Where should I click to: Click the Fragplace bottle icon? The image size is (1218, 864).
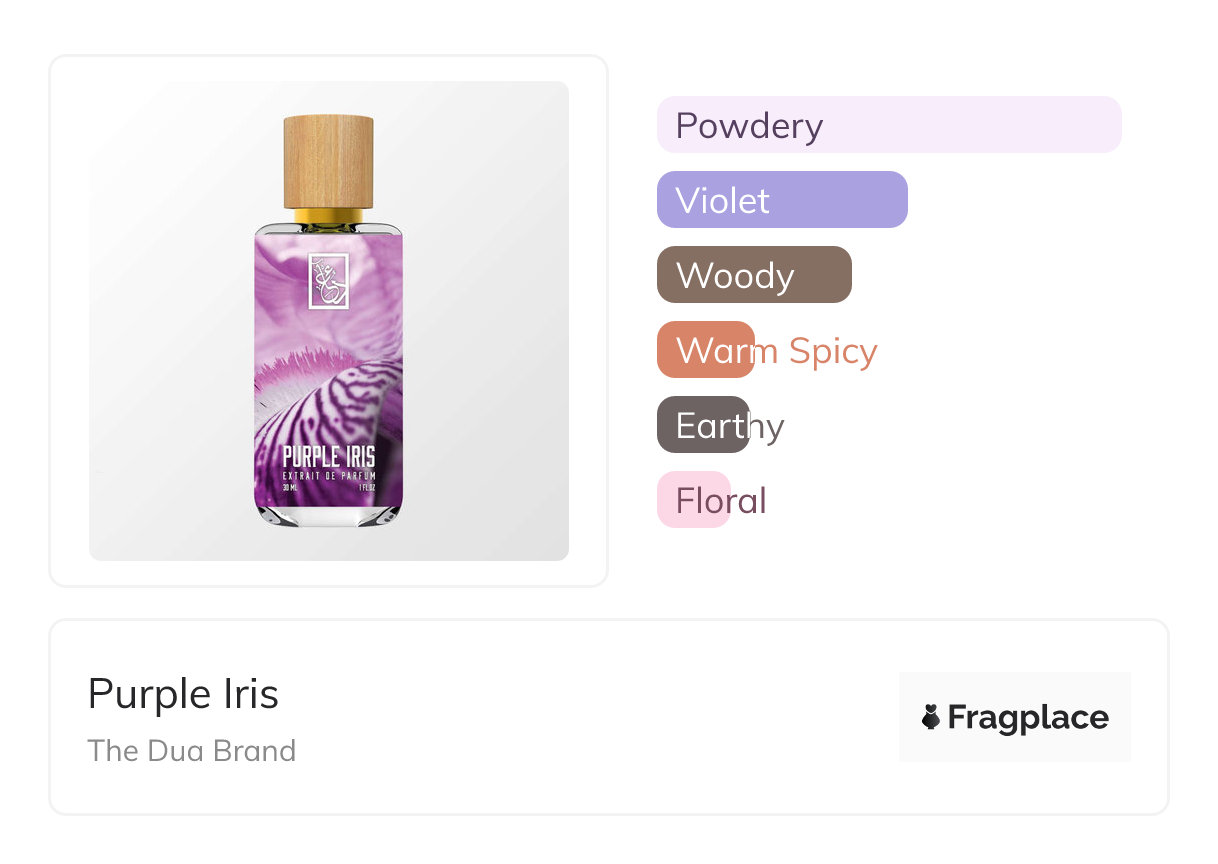(931, 717)
